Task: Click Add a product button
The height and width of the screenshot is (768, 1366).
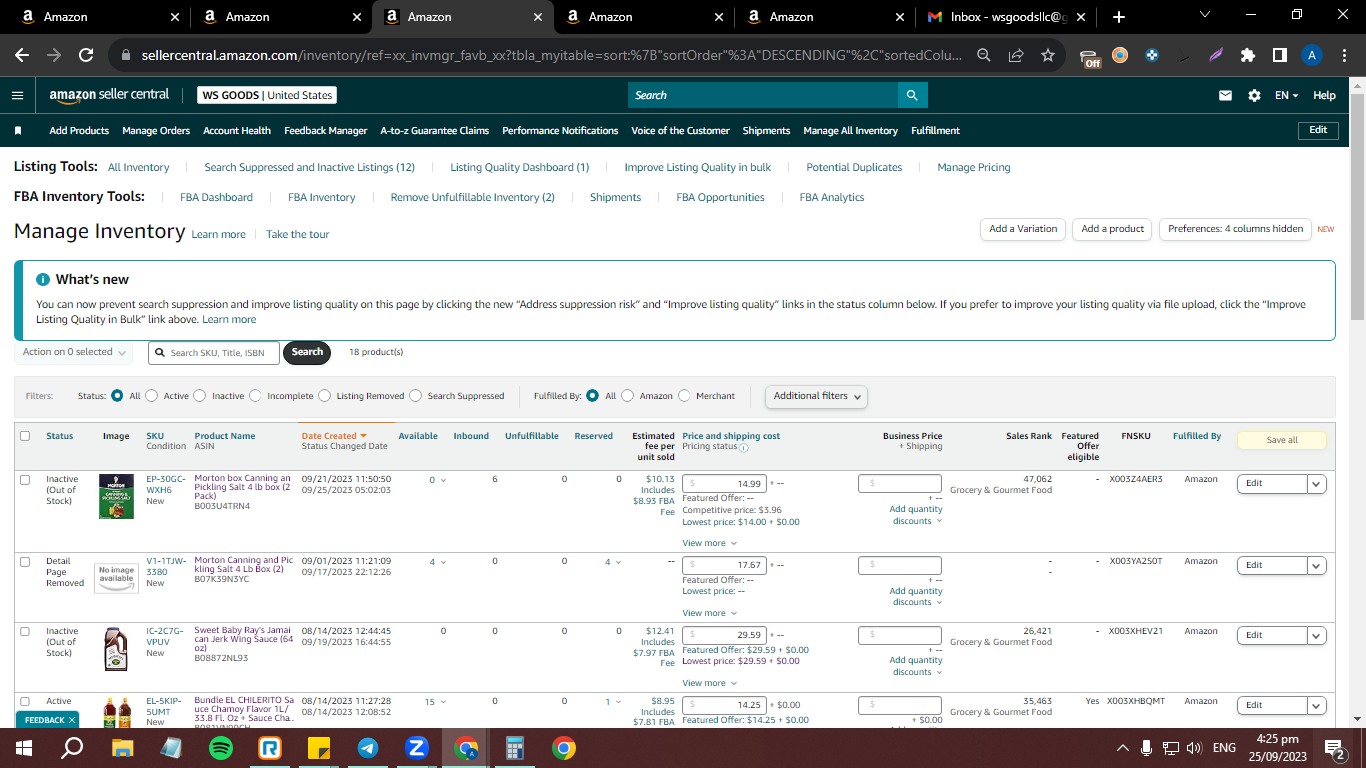Action: tap(1112, 229)
